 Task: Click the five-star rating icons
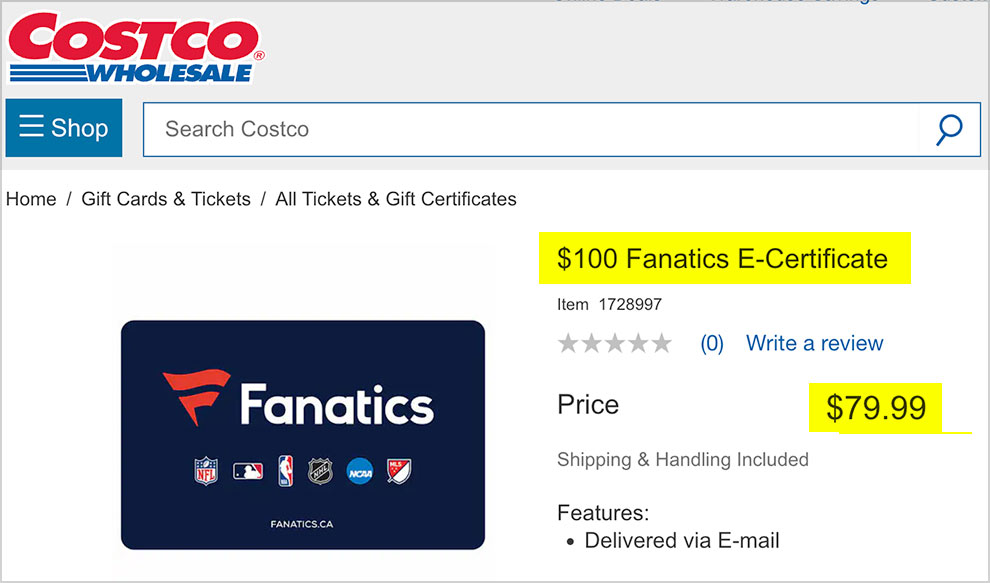(614, 343)
